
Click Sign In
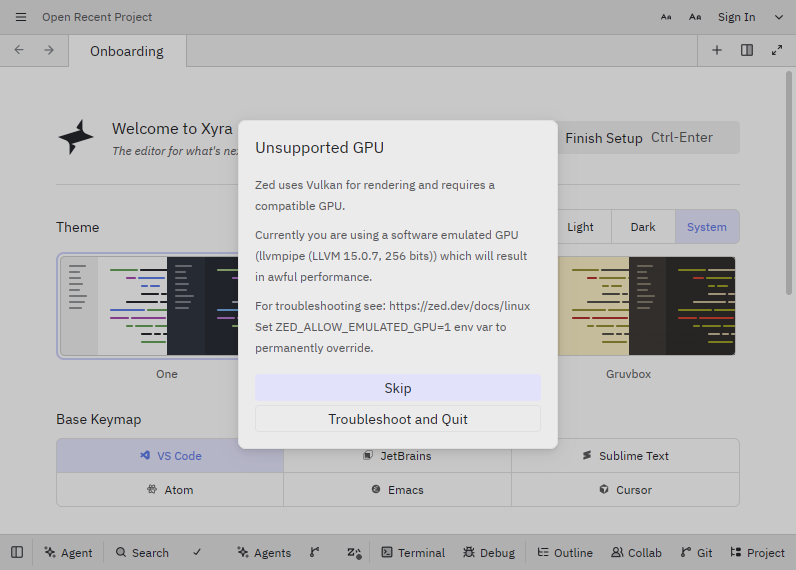736,17
